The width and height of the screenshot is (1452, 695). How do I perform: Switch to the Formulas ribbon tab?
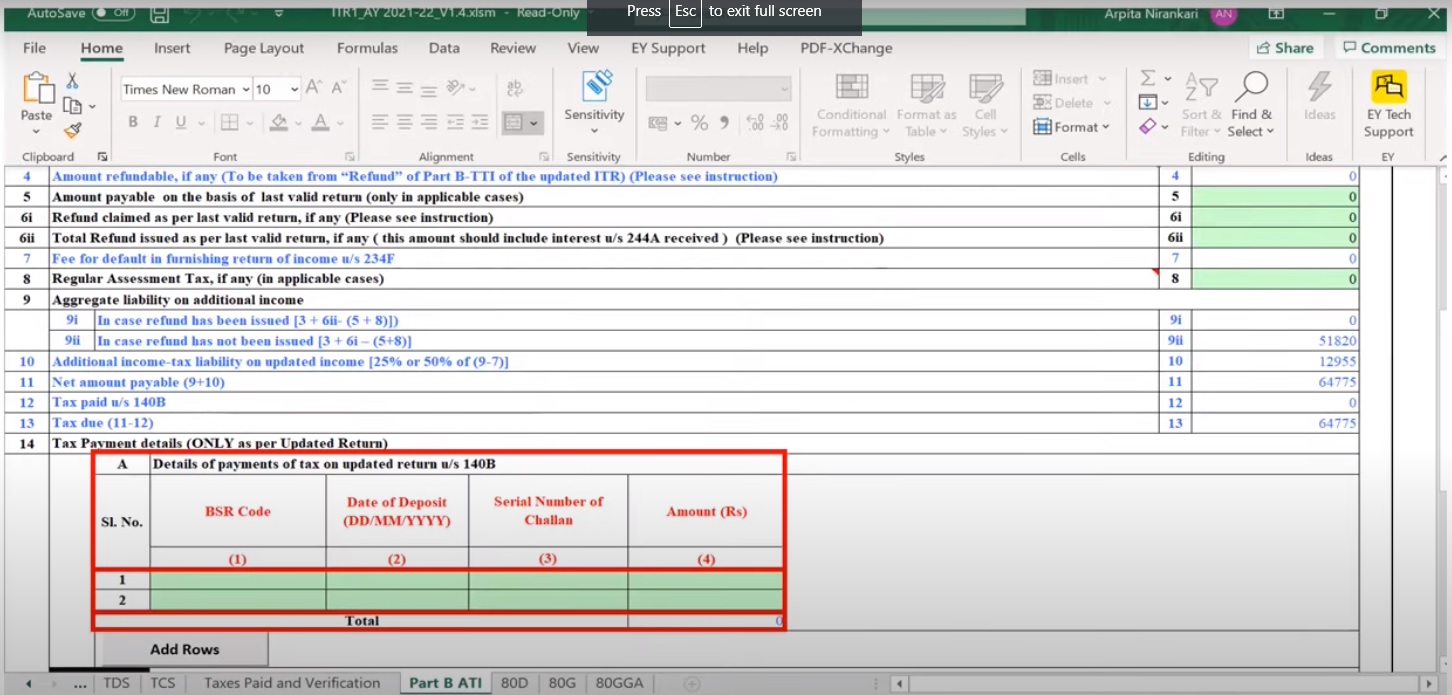(367, 48)
